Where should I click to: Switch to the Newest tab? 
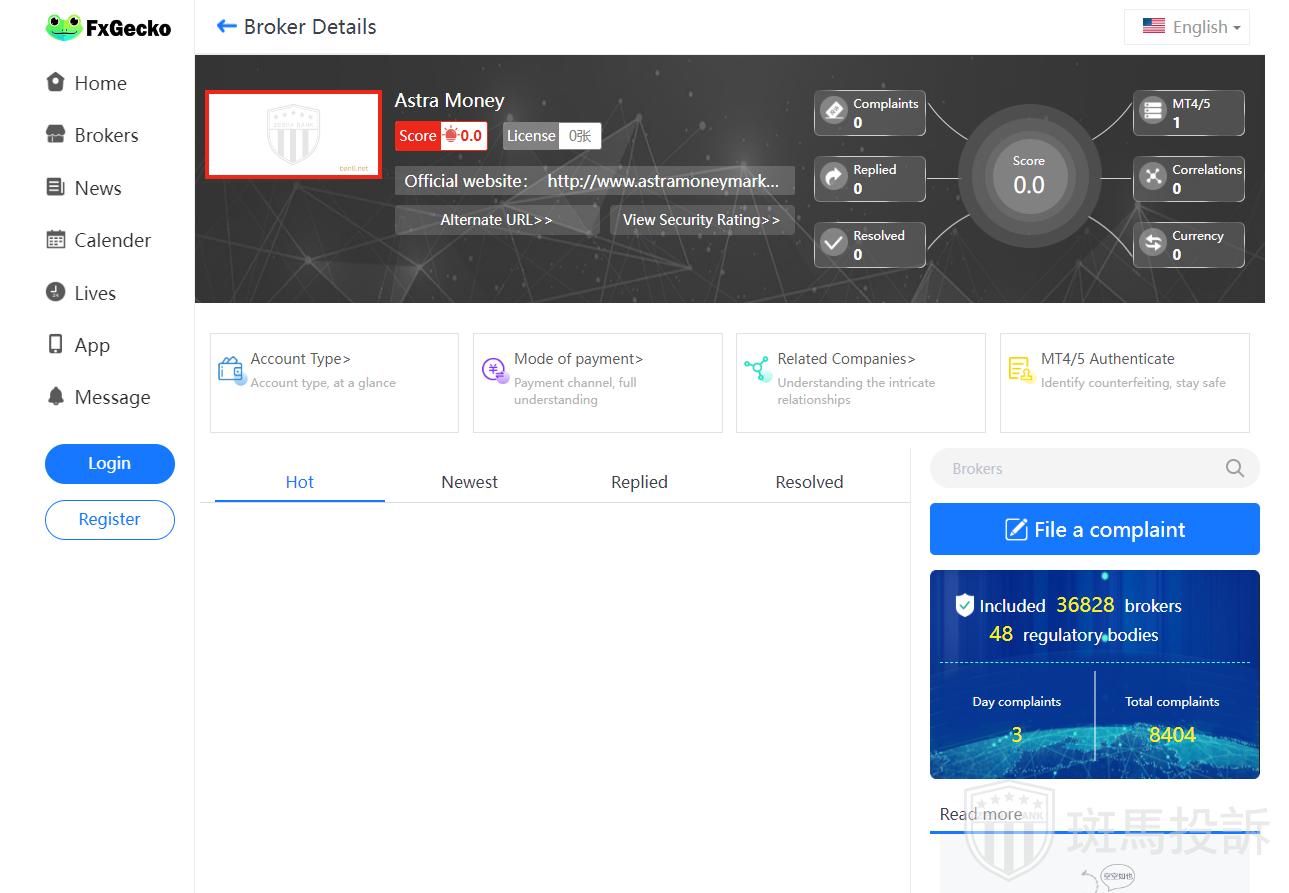pyautogui.click(x=469, y=482)
